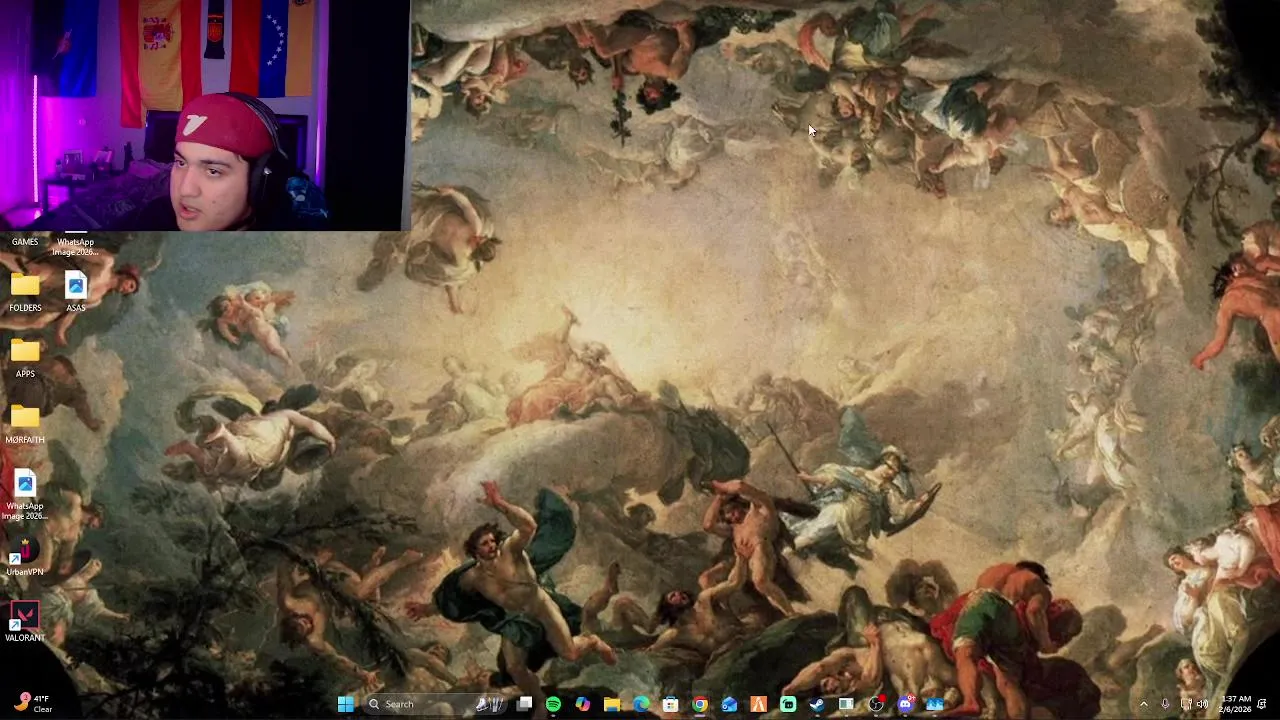Open the network tray icon
Image resolution: width=1280 pixels, height=720 pixels.
[1186, 704]
